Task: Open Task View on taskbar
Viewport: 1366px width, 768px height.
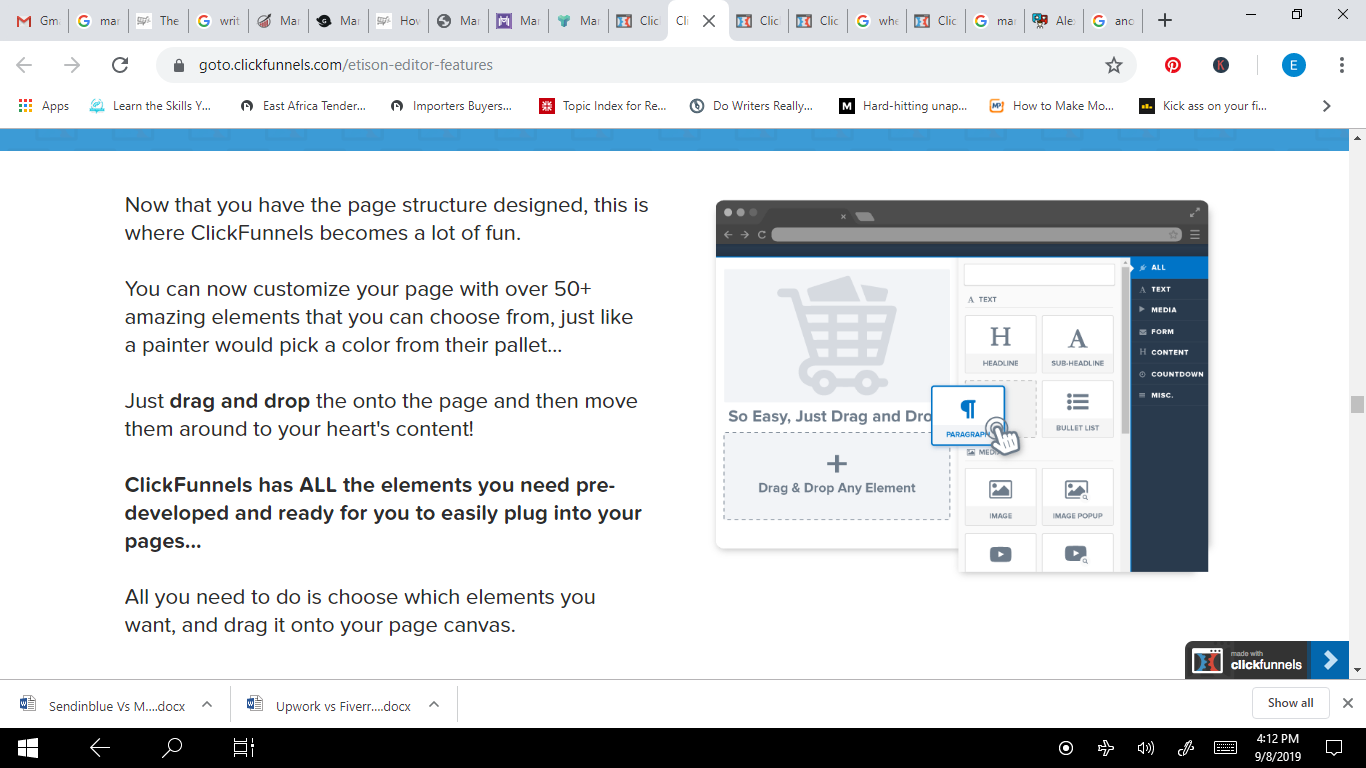Action: tap(244, 747)
